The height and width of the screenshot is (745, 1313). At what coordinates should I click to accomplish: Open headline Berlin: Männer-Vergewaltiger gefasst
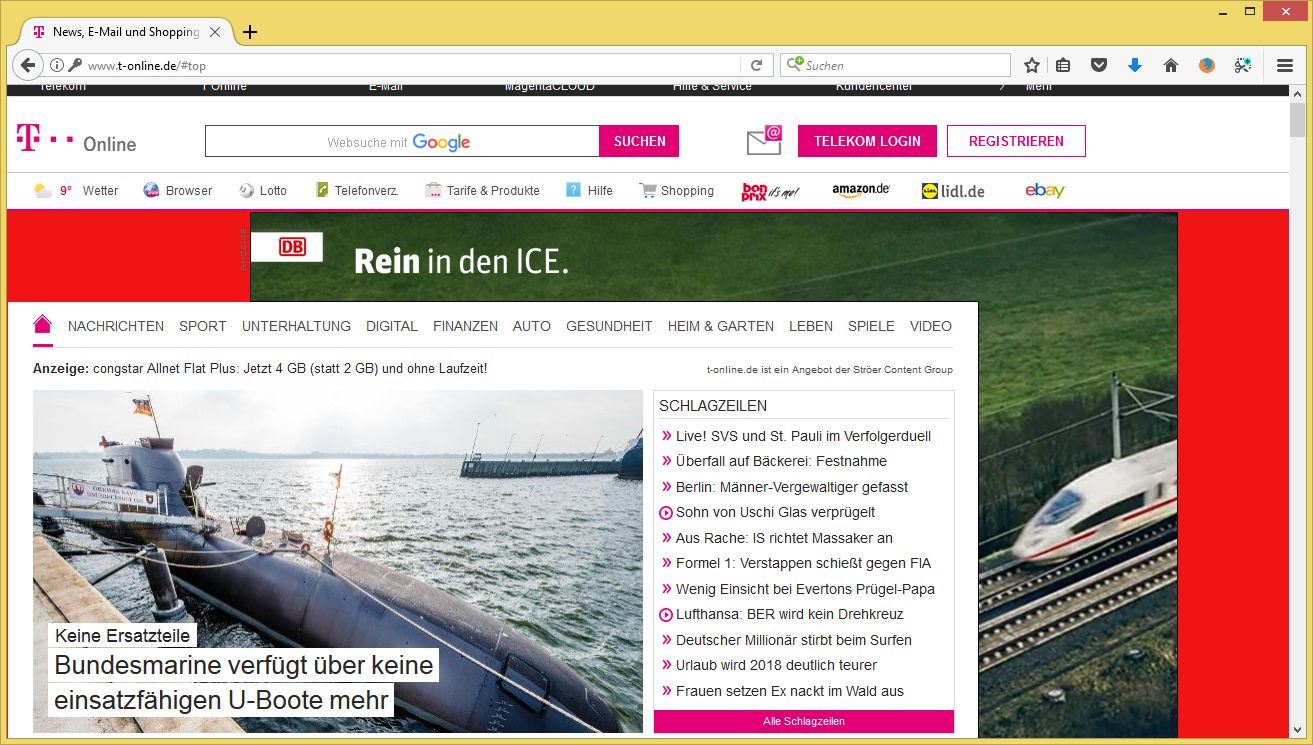[x=792, y=487]
